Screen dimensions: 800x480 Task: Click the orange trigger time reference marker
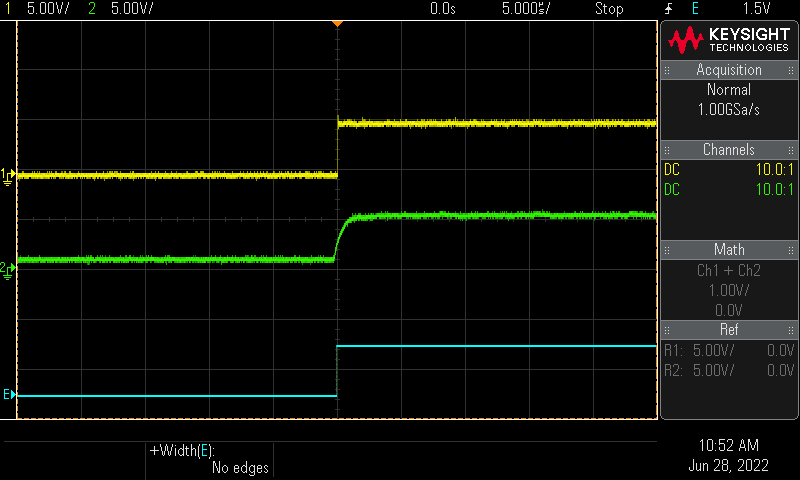pyautogui.click(x=337, y=24)
